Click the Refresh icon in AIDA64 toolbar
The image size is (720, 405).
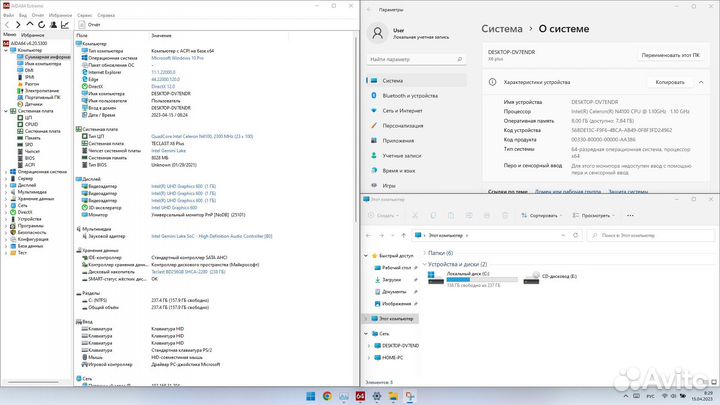[41, 25]
